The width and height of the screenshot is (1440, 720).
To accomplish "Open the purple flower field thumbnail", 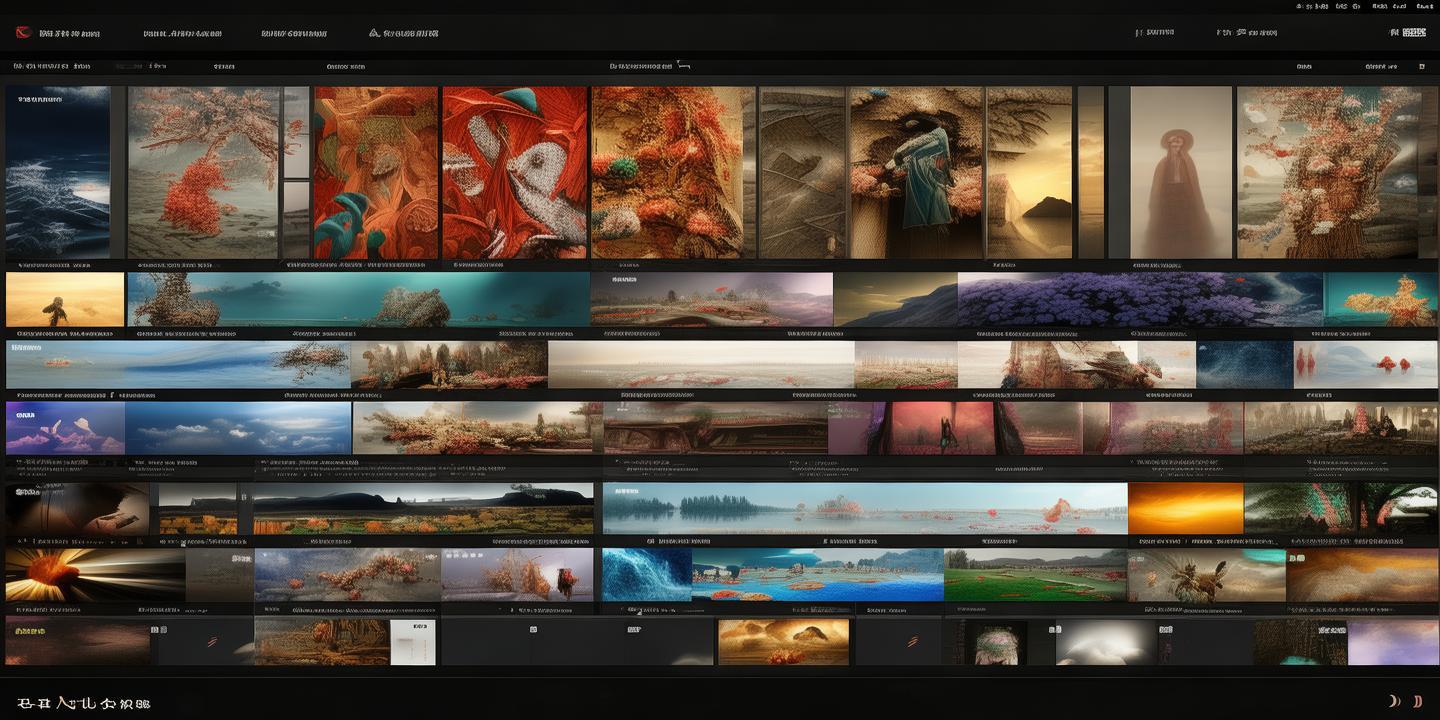I will [1140, 299].
